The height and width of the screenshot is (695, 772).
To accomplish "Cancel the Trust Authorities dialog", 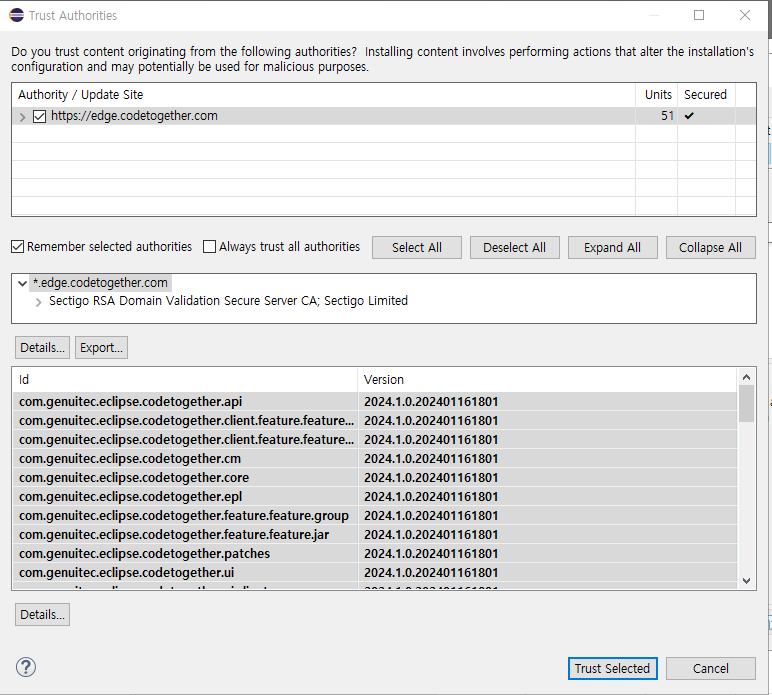I will pos(710,668).
